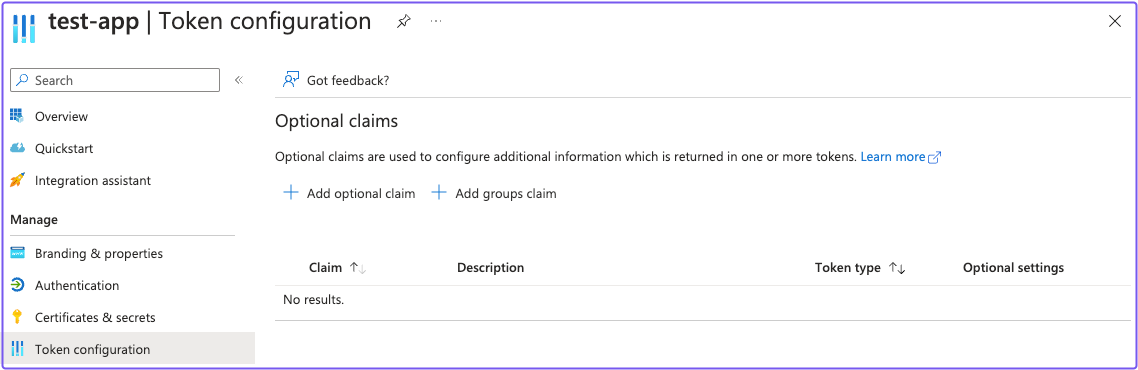Click the Overview grid icon

tap(17, 116)
